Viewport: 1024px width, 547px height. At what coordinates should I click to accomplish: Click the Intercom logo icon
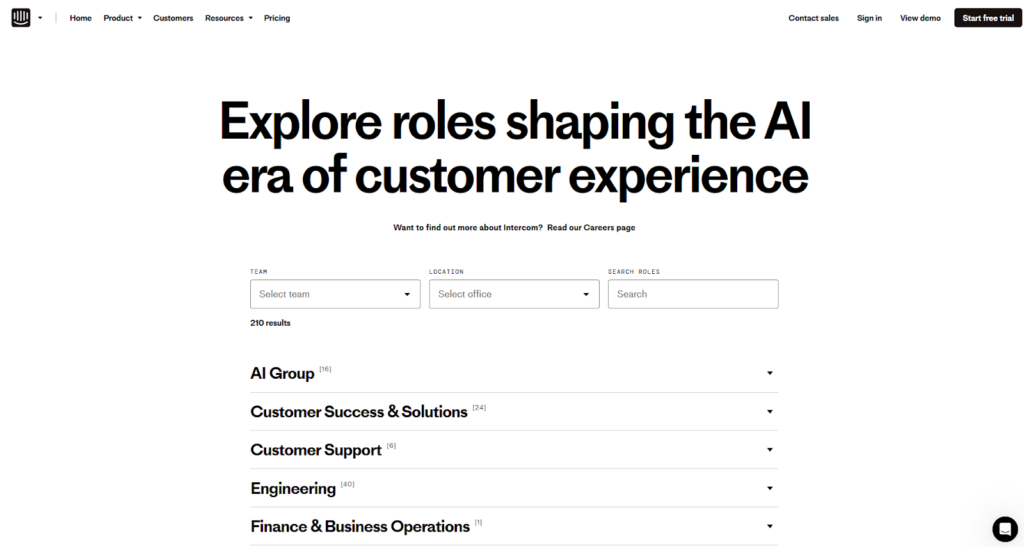(21, 18)
